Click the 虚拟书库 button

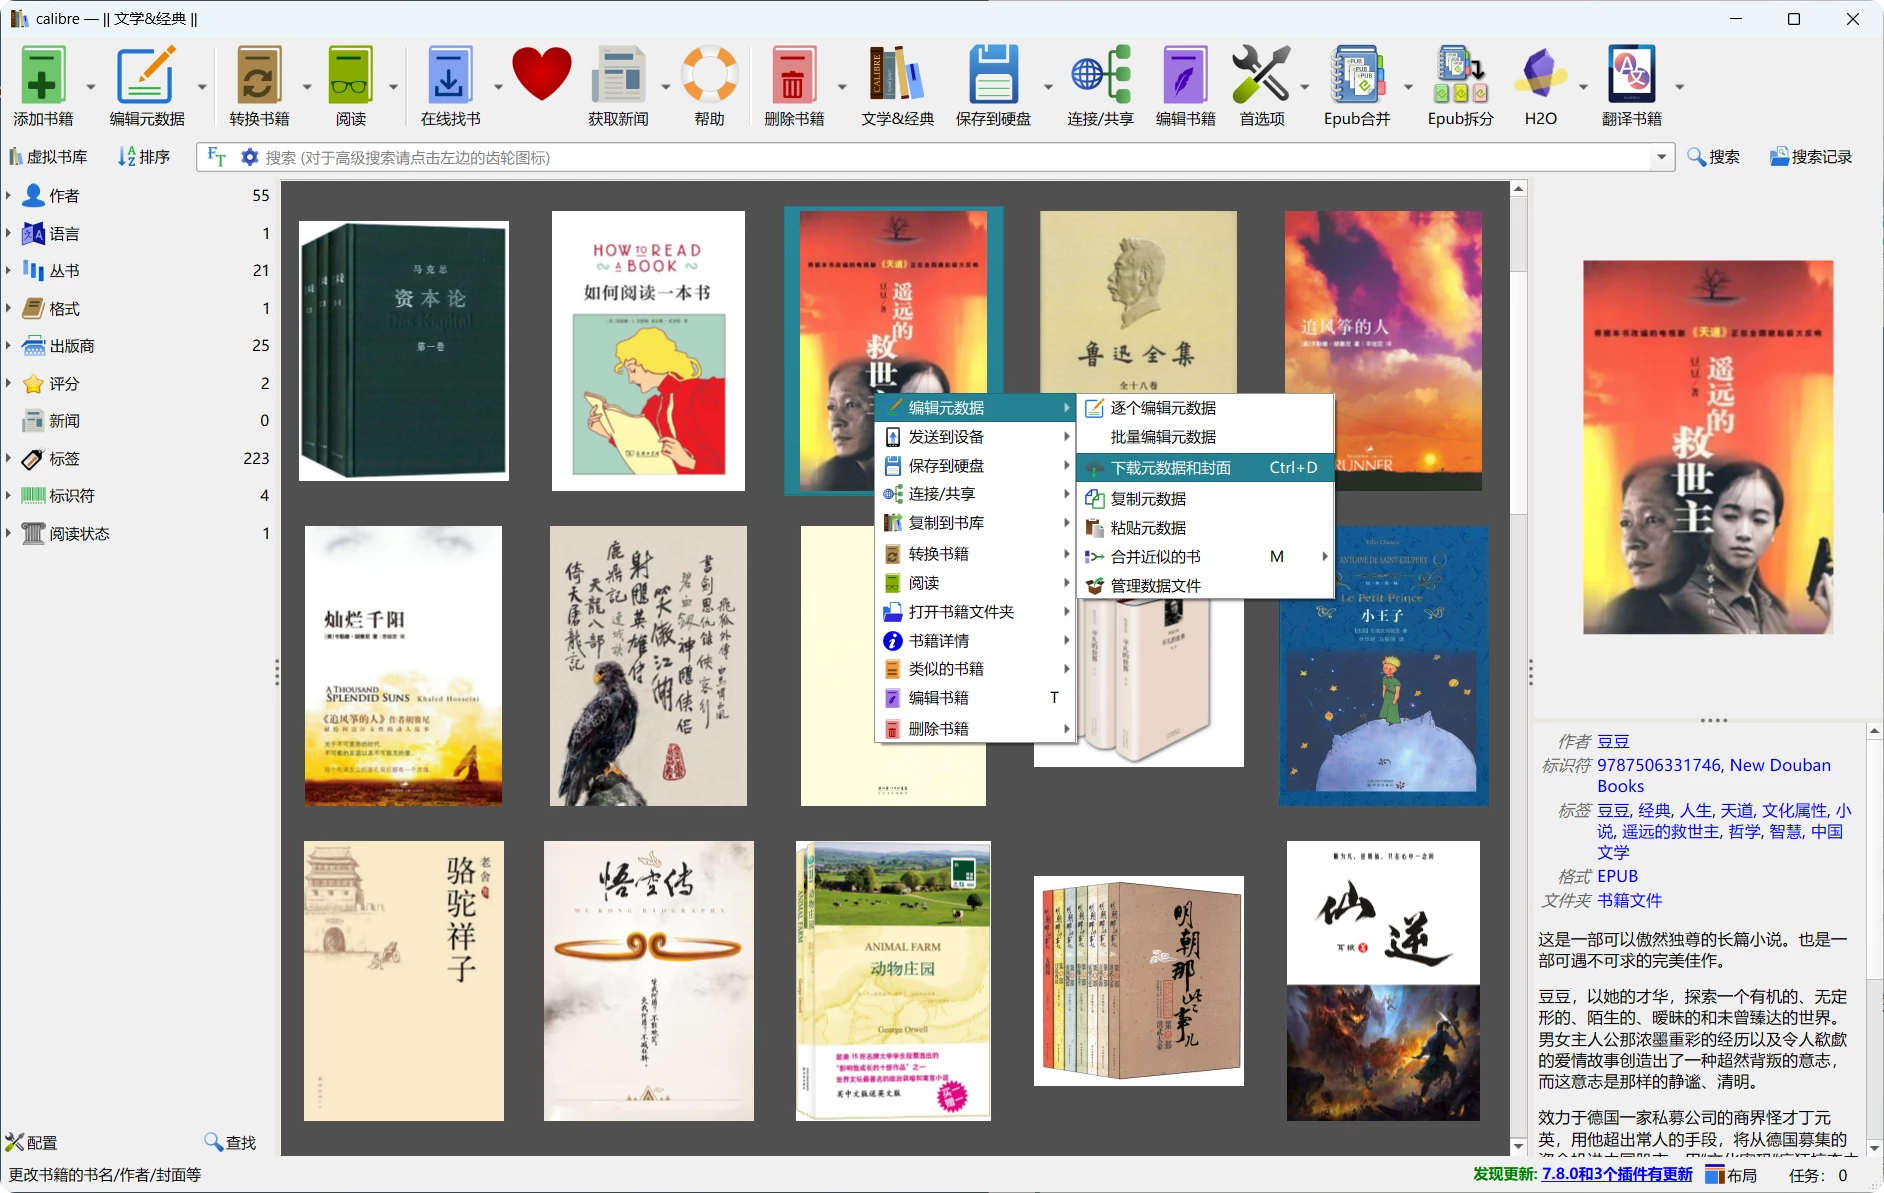(48, 157)
